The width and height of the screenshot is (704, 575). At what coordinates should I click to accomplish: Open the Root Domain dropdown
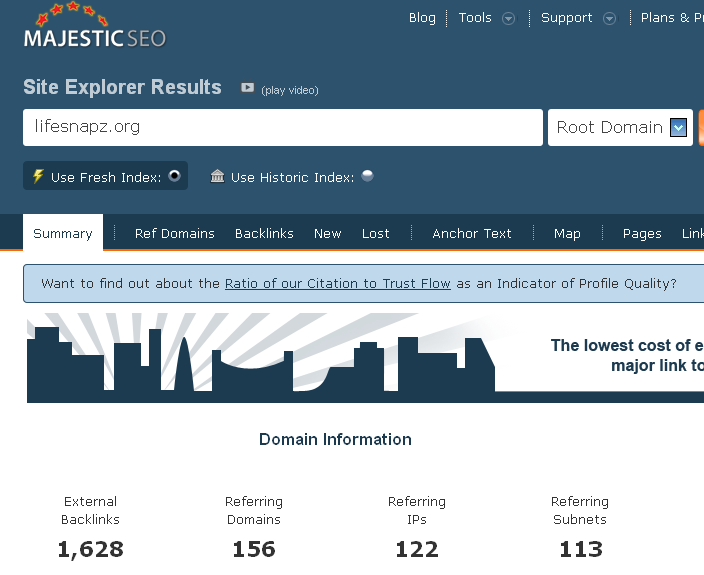678,128
